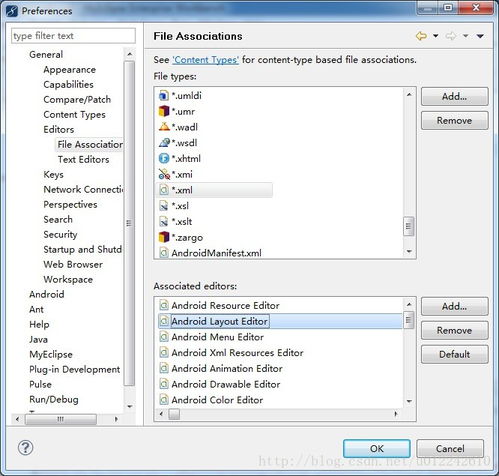Screen dimensions: 499x476
Task: Open Content Types in the tree
Action: pos(74,114)
